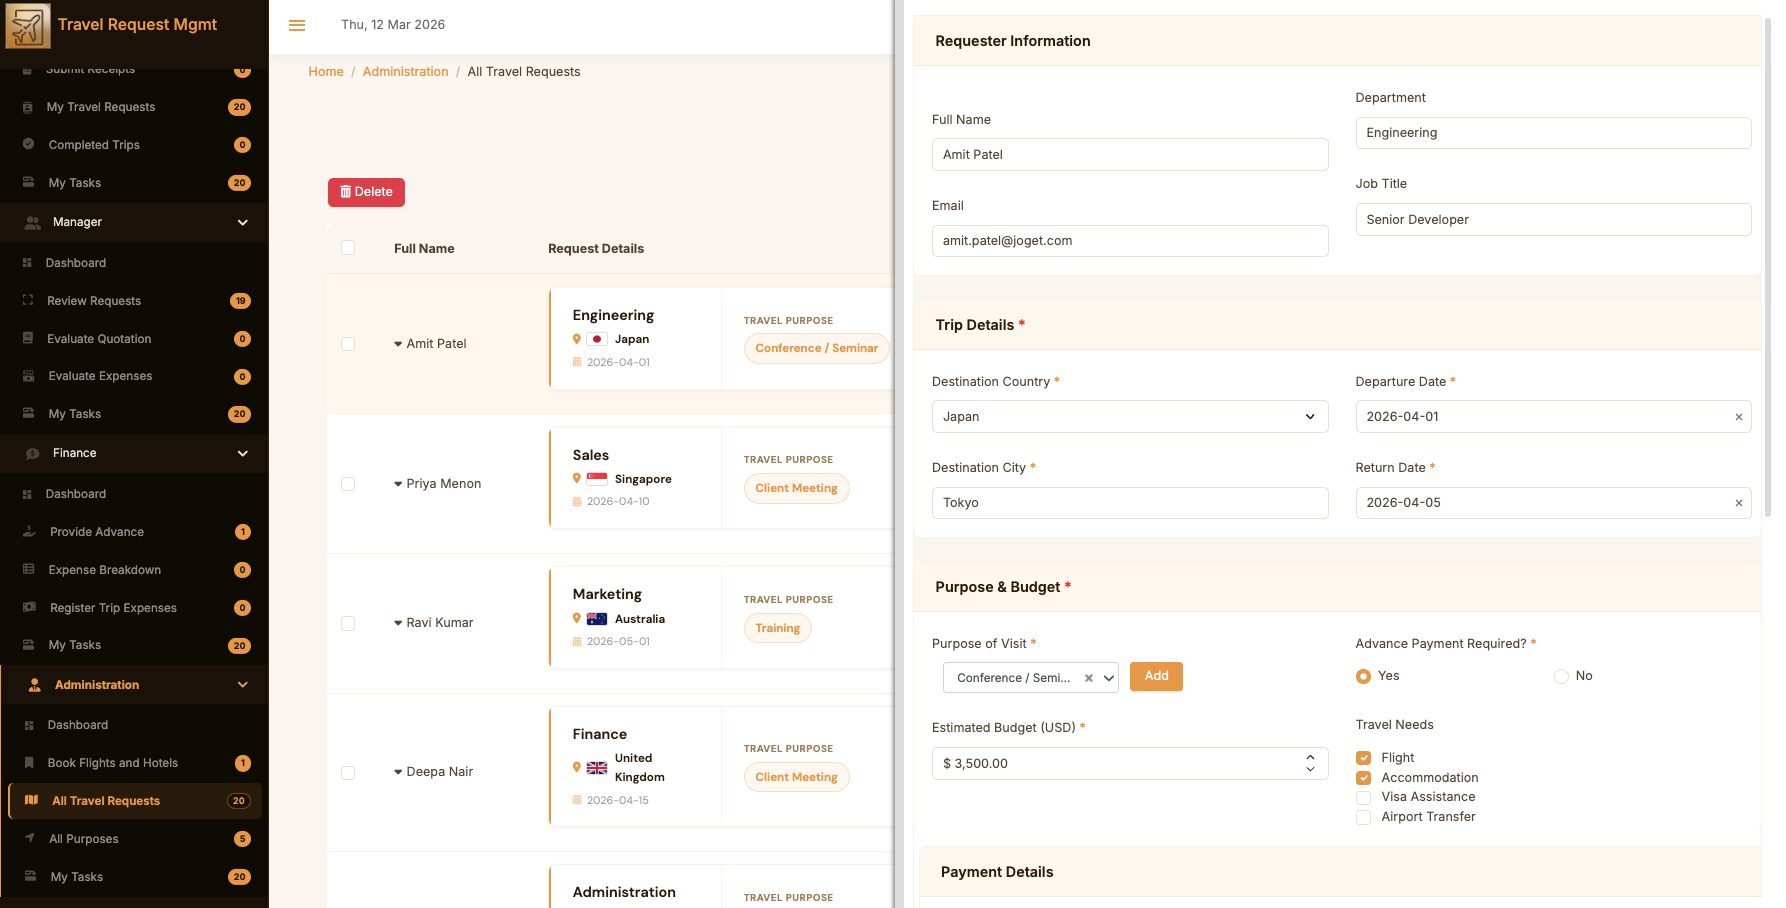
Task: Click the Provide Advance hand icon
Action: click(x=29, y=532)
